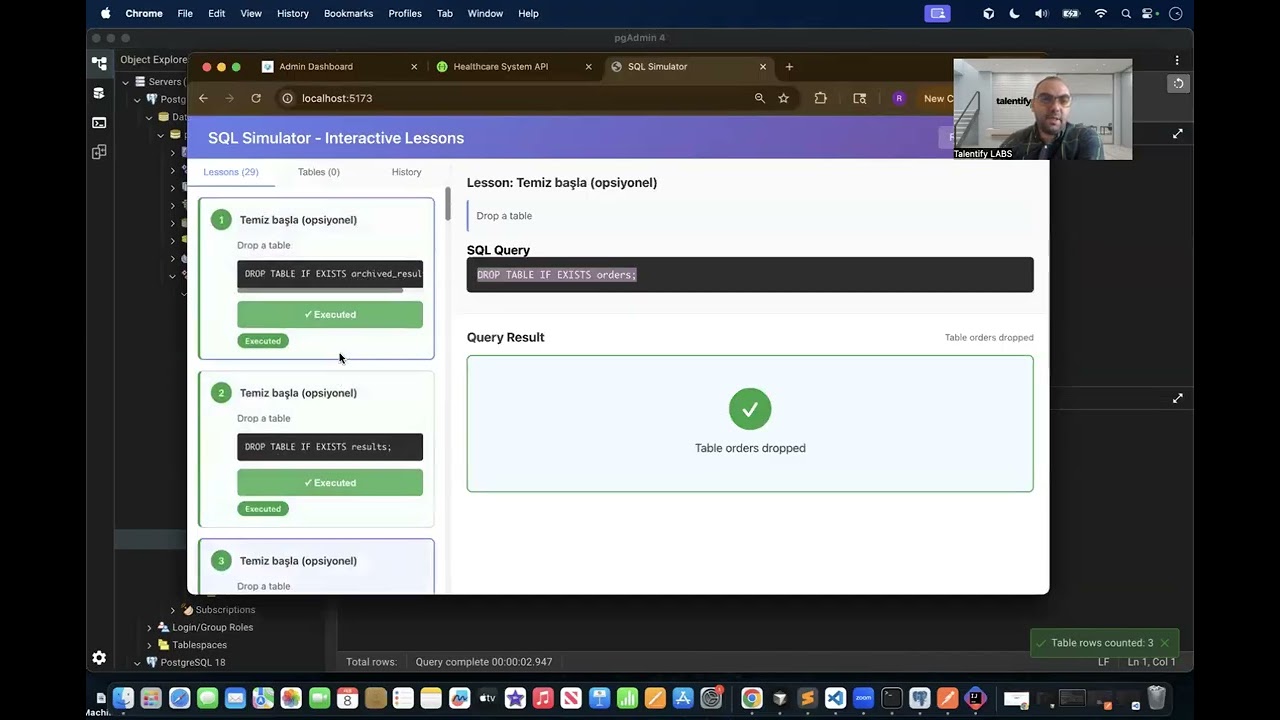
Task: Select lesson 3 Temiz başla card
Action: pos(316,567)
